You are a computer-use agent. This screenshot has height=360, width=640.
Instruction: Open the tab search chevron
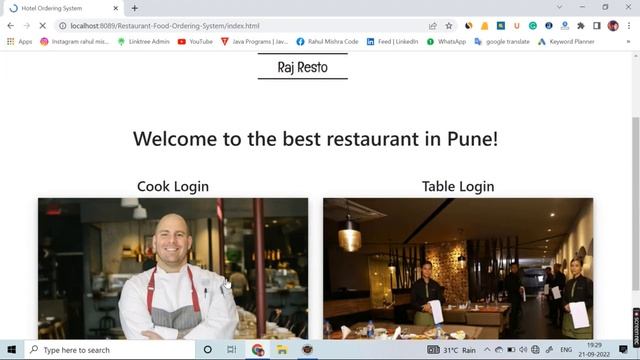click(x=559, y=7)
